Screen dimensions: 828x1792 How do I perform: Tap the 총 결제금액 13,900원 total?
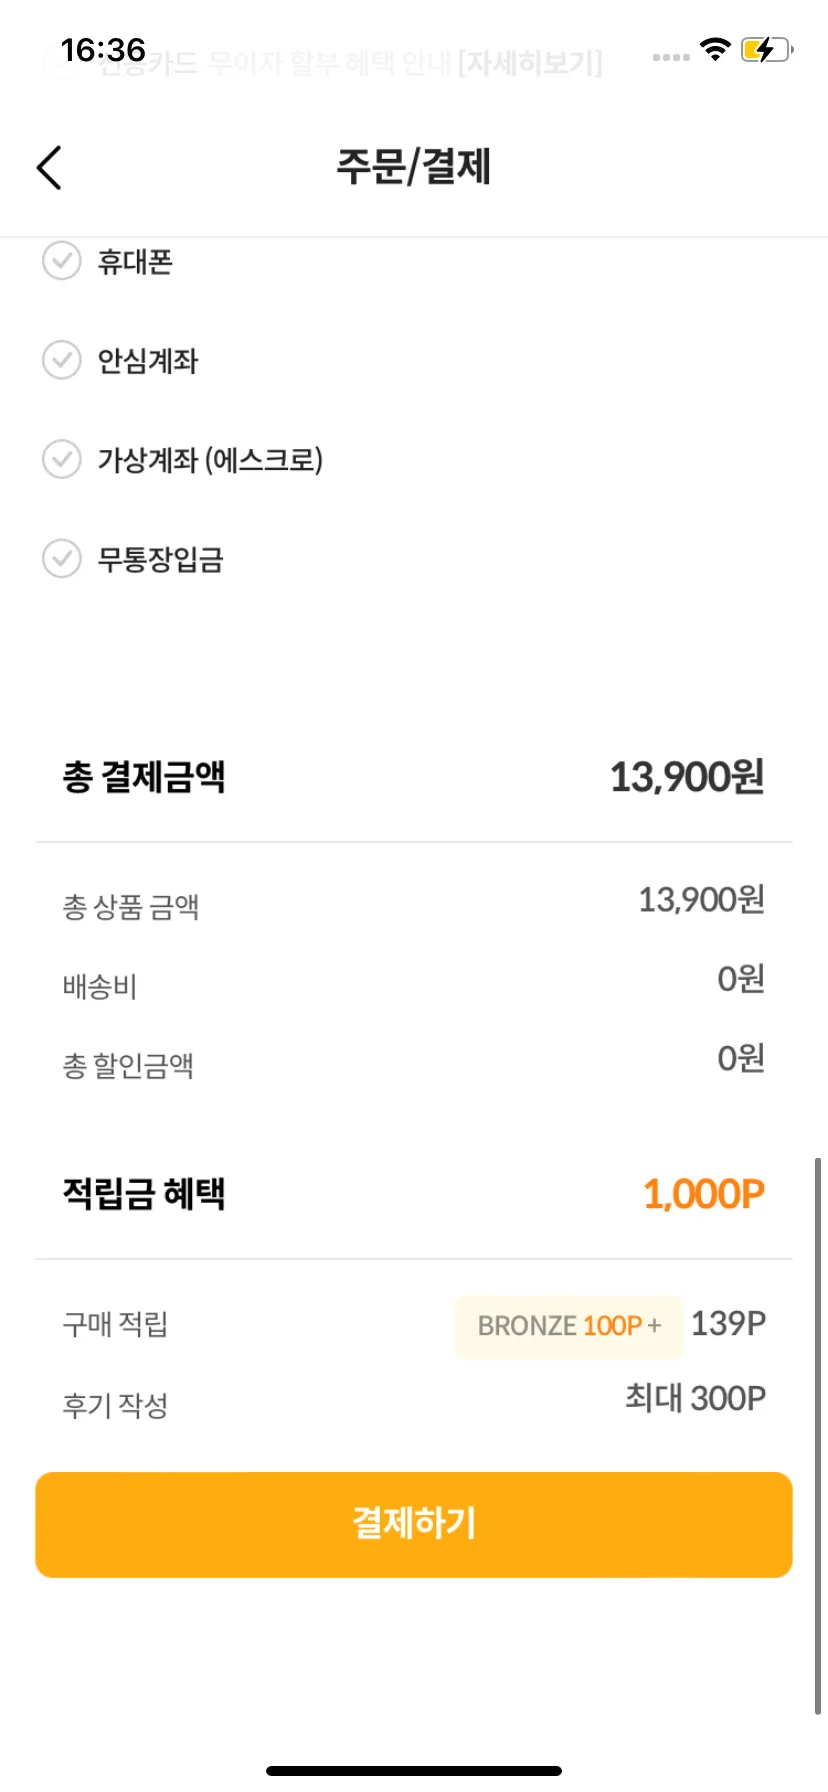tap(414, 777)
